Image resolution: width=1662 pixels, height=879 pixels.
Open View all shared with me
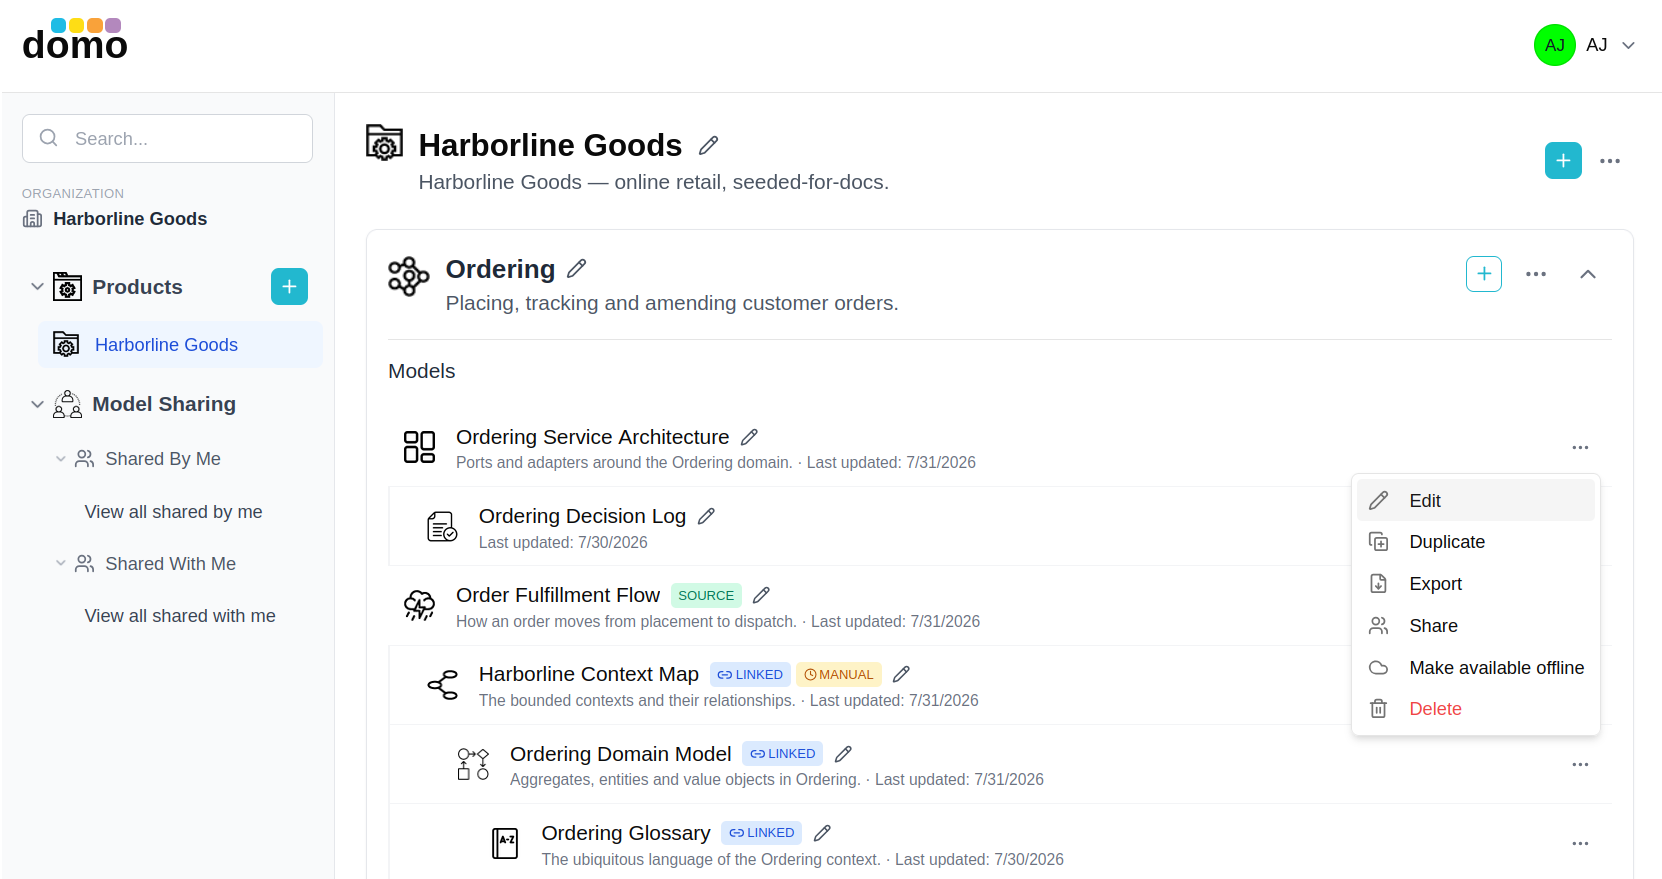point(180,616)
